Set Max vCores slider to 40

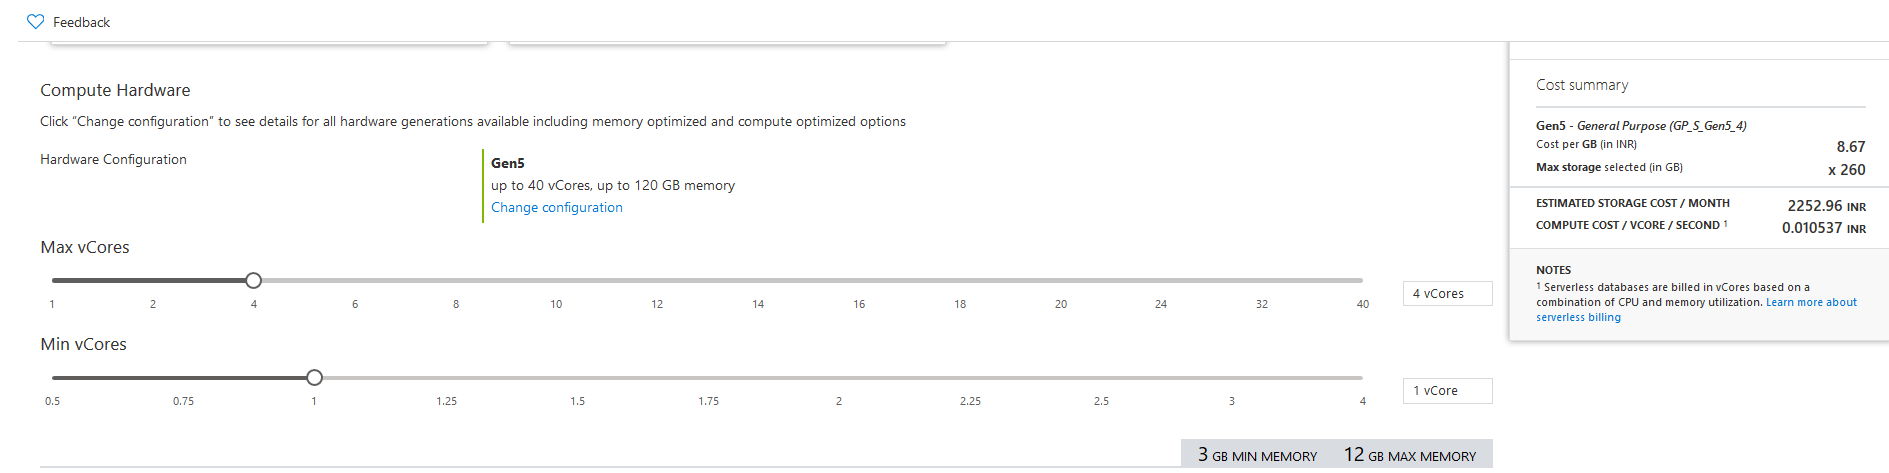[1362, 281]
